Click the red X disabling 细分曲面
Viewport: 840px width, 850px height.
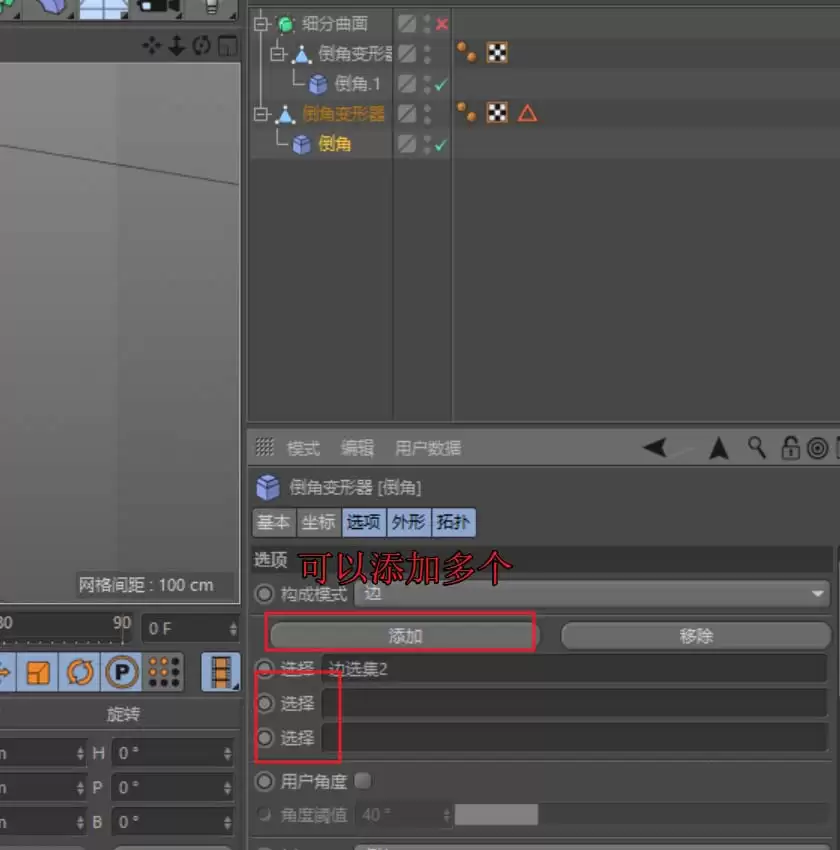pos(441,24)
